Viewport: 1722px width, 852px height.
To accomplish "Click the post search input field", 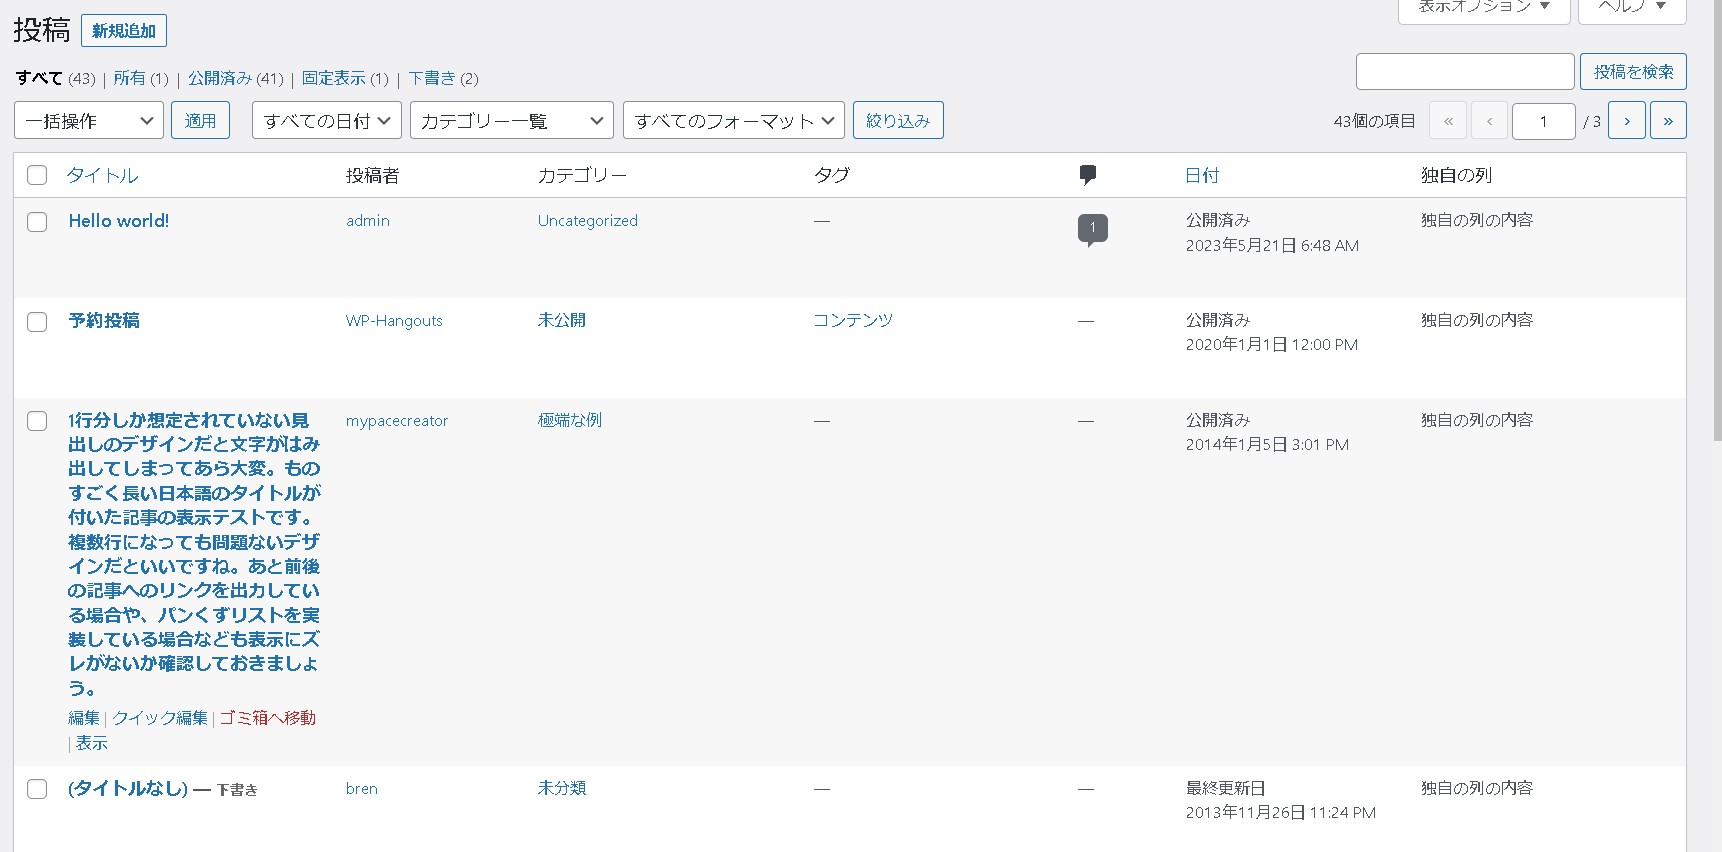I will (x=1464, y=72).
